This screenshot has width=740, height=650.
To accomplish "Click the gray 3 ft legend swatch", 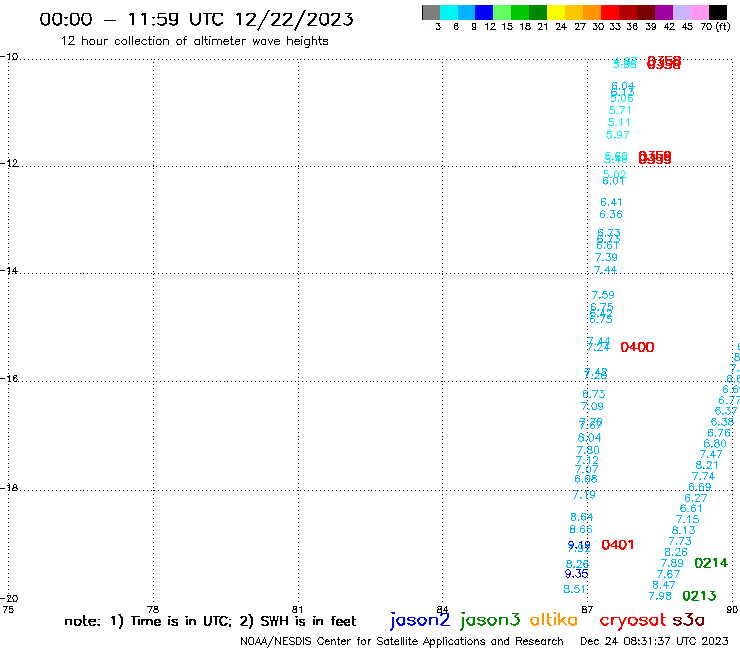I will [431, 12].
